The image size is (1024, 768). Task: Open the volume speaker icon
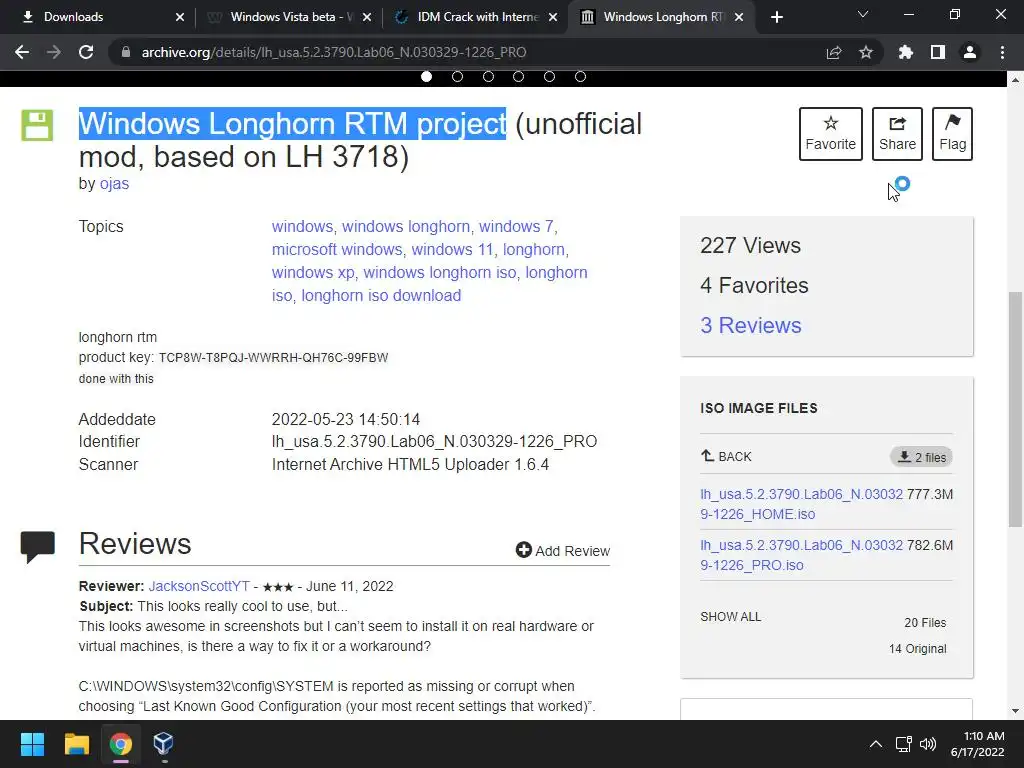927,744
